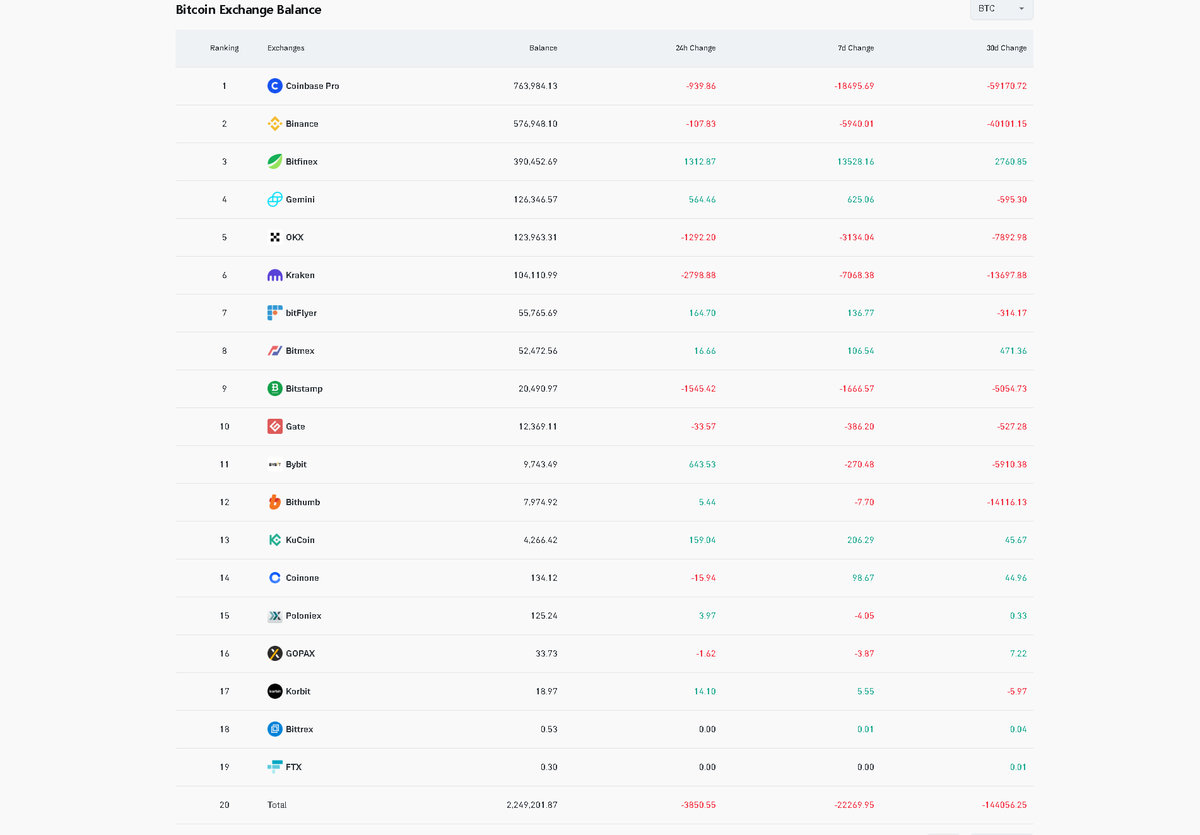Image resolution: width=1200 pixels, height=835 pixels.
Task: Select Gemini 7d change 625.06
Action: click(x=860, y=200)
